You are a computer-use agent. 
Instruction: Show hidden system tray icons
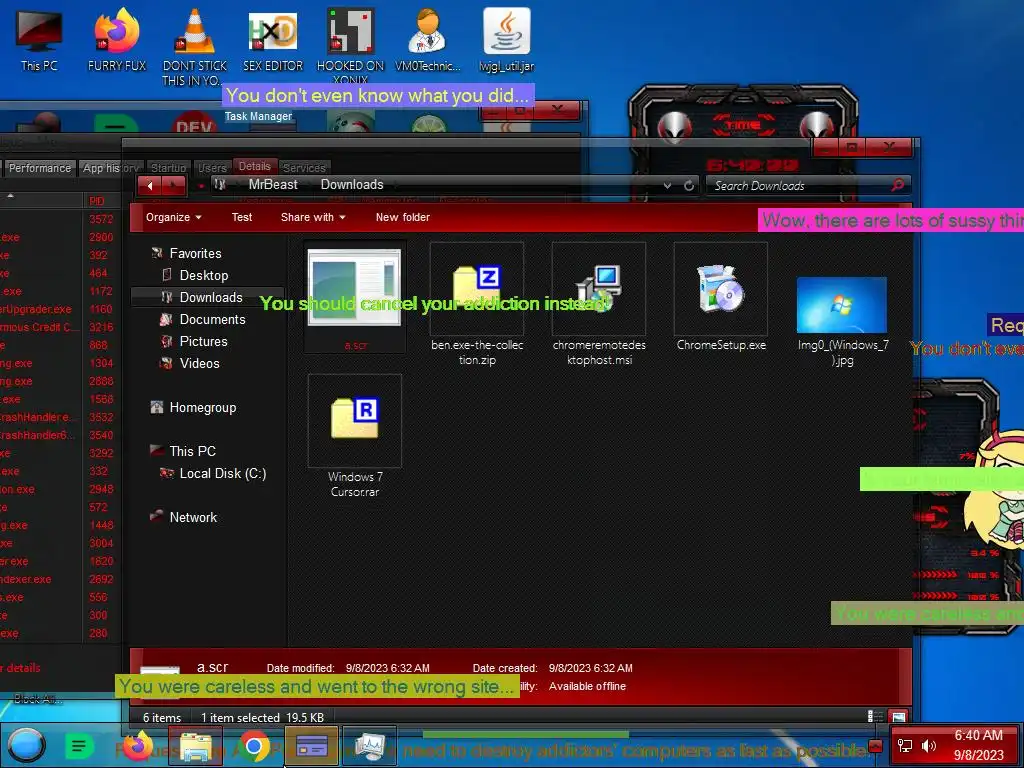pyautogui.click(x=876, y=746)
